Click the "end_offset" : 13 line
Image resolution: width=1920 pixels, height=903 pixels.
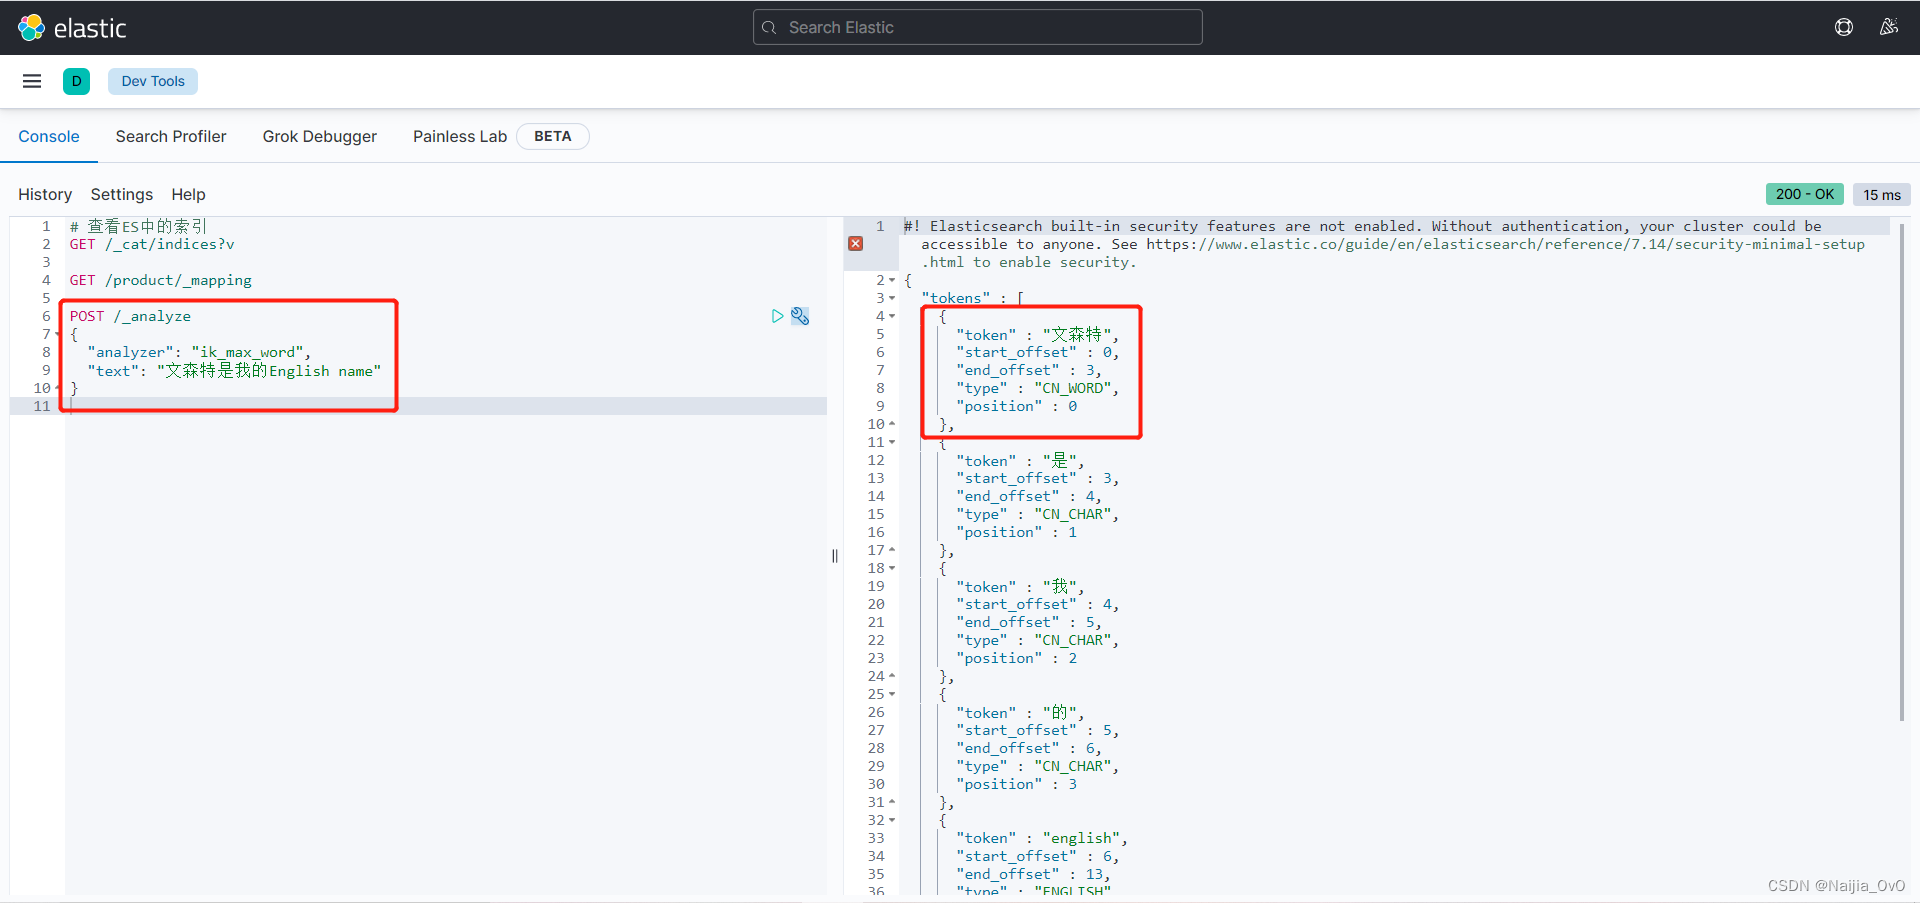point(1033,874)
